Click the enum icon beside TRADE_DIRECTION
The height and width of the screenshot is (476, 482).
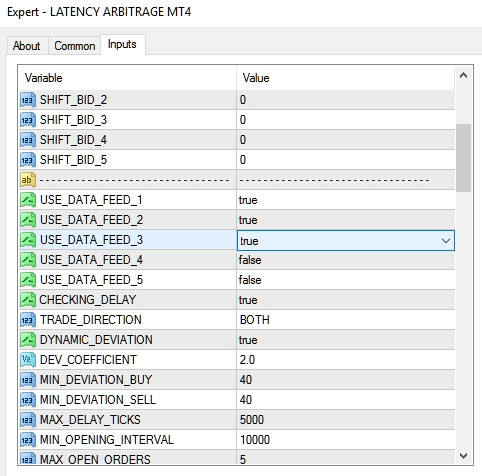click(28, 320)
